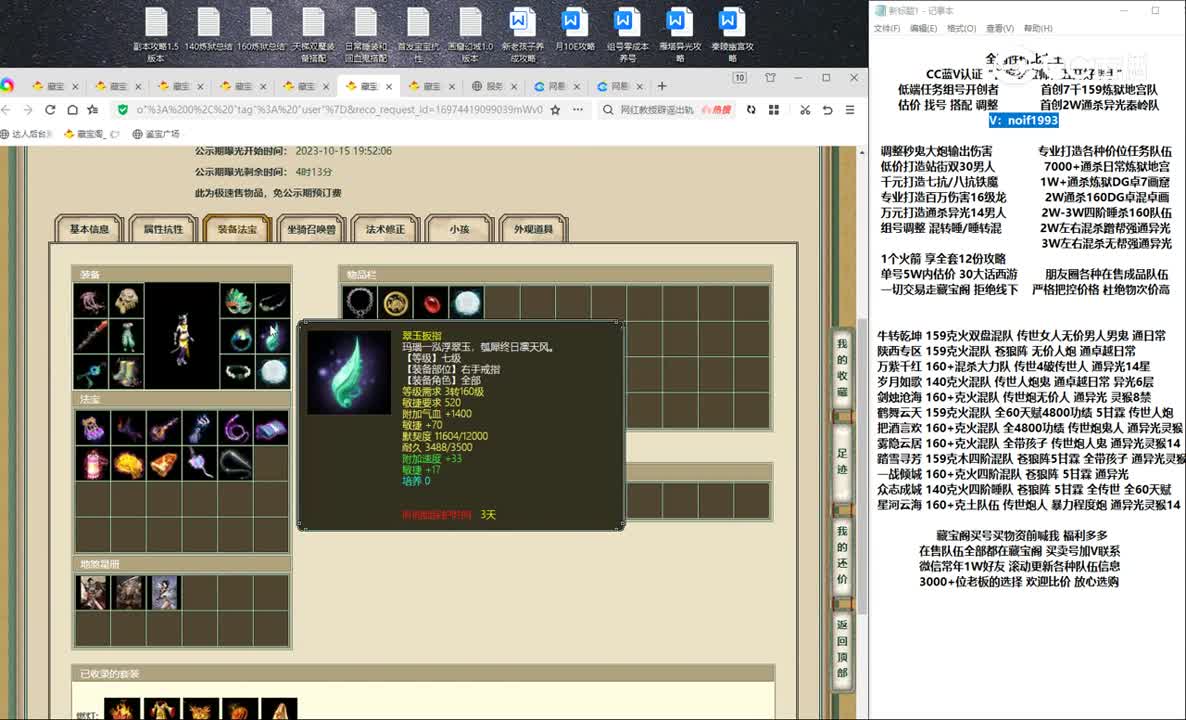Open the 鉴宝广场 bookmark

pos(156,134)
